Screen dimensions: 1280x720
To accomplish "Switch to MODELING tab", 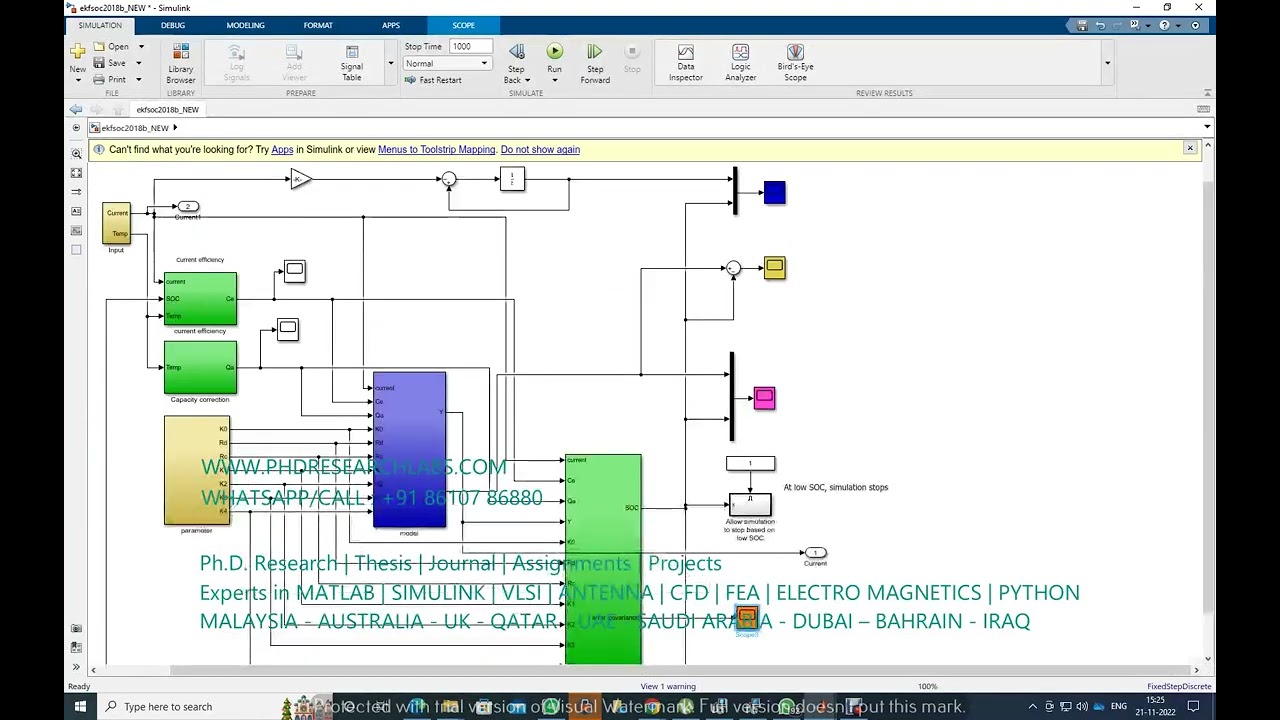I will (245, 25).
